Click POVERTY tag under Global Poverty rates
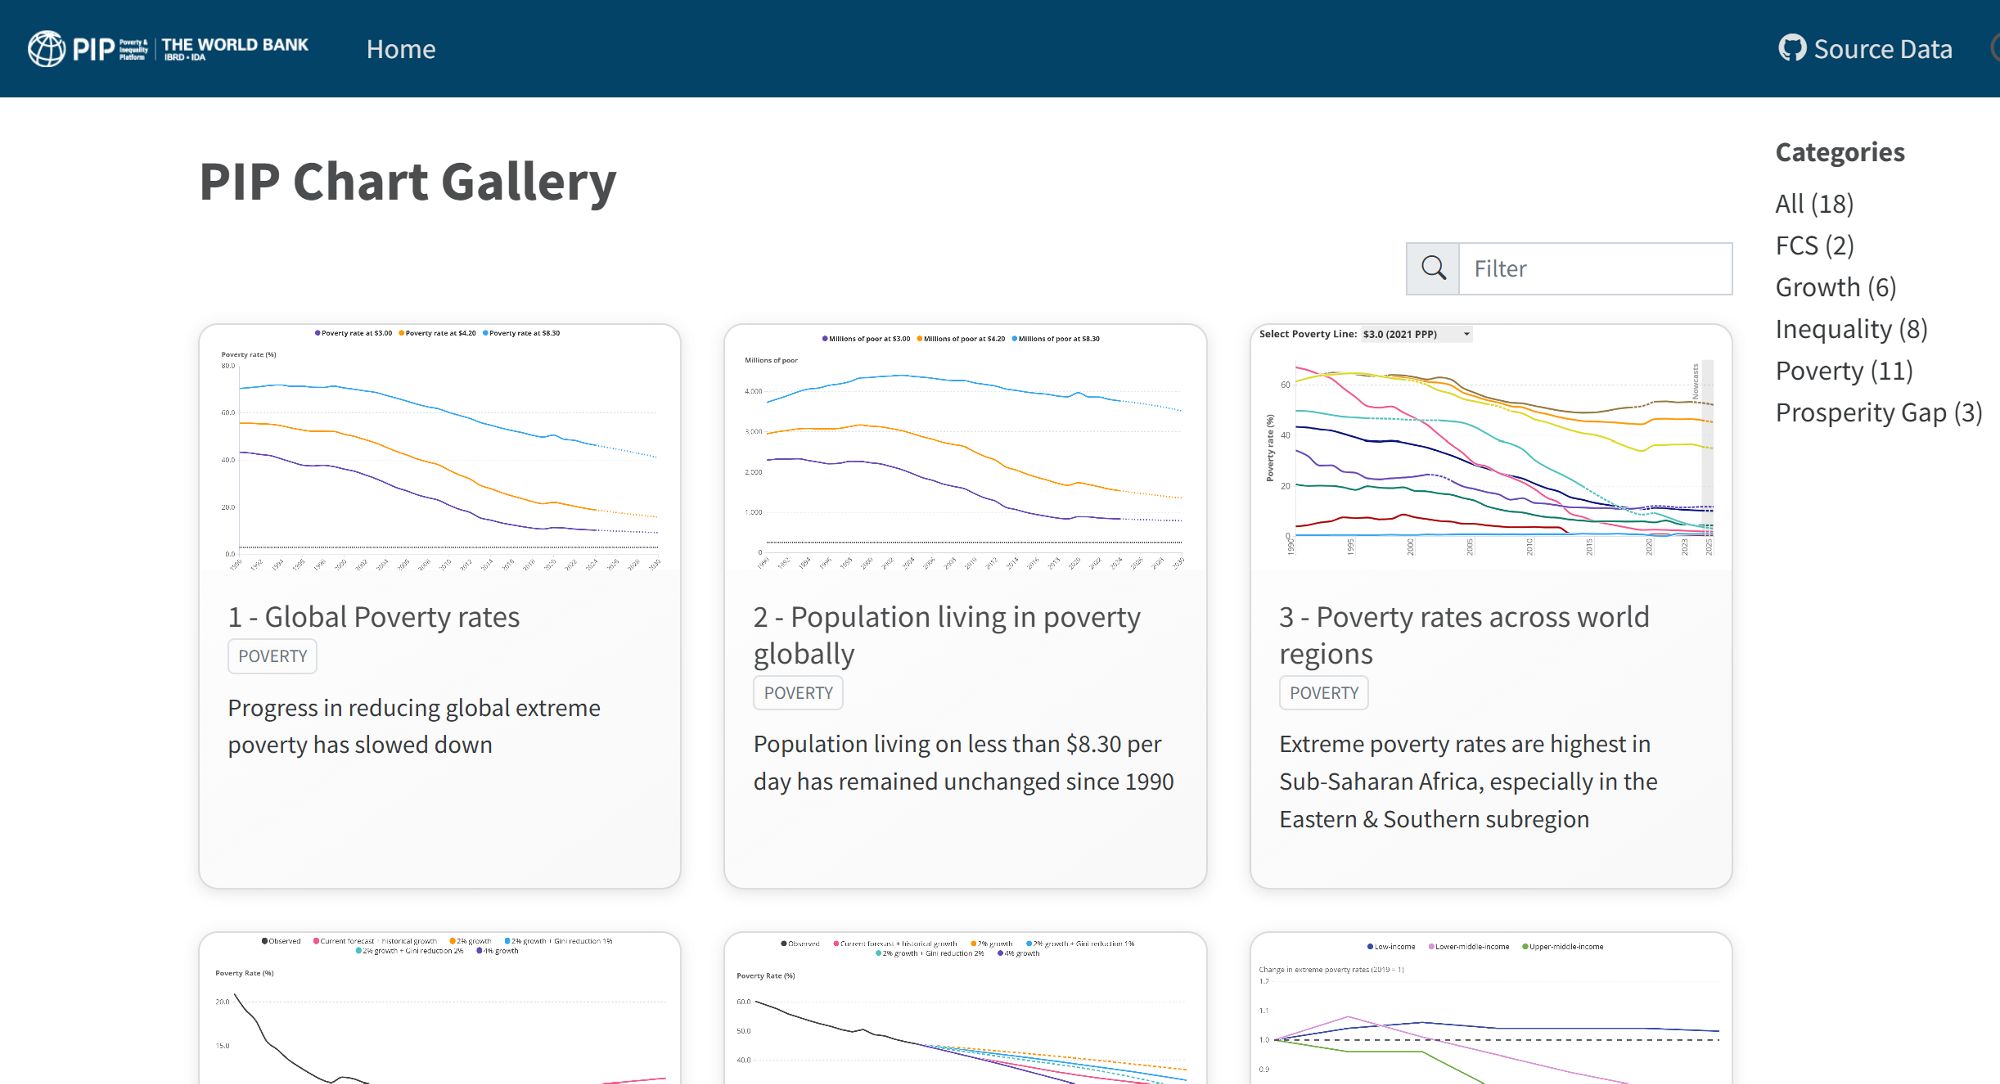 click(x=272, y=656)
